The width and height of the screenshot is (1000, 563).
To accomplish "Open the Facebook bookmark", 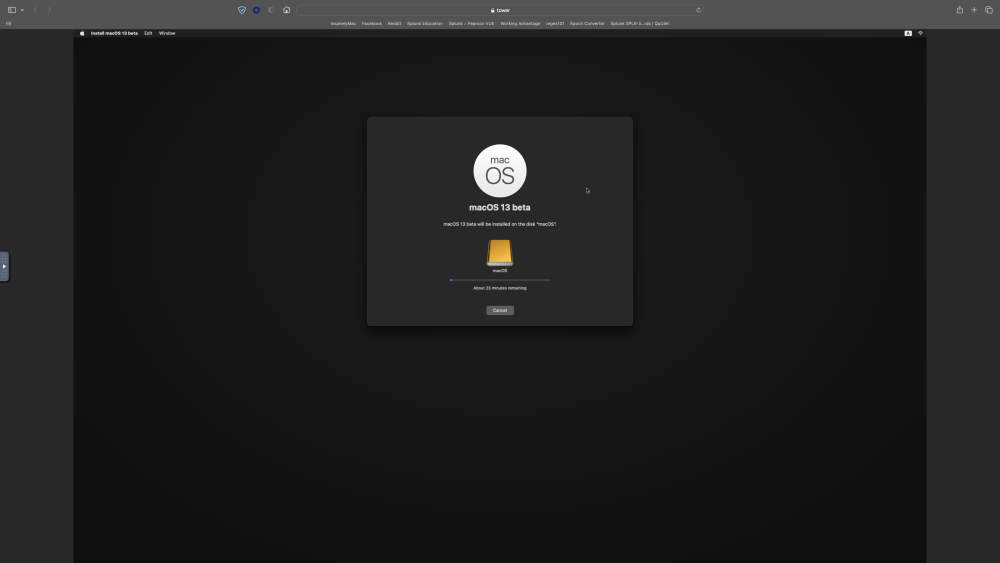I will pos(372,24).
